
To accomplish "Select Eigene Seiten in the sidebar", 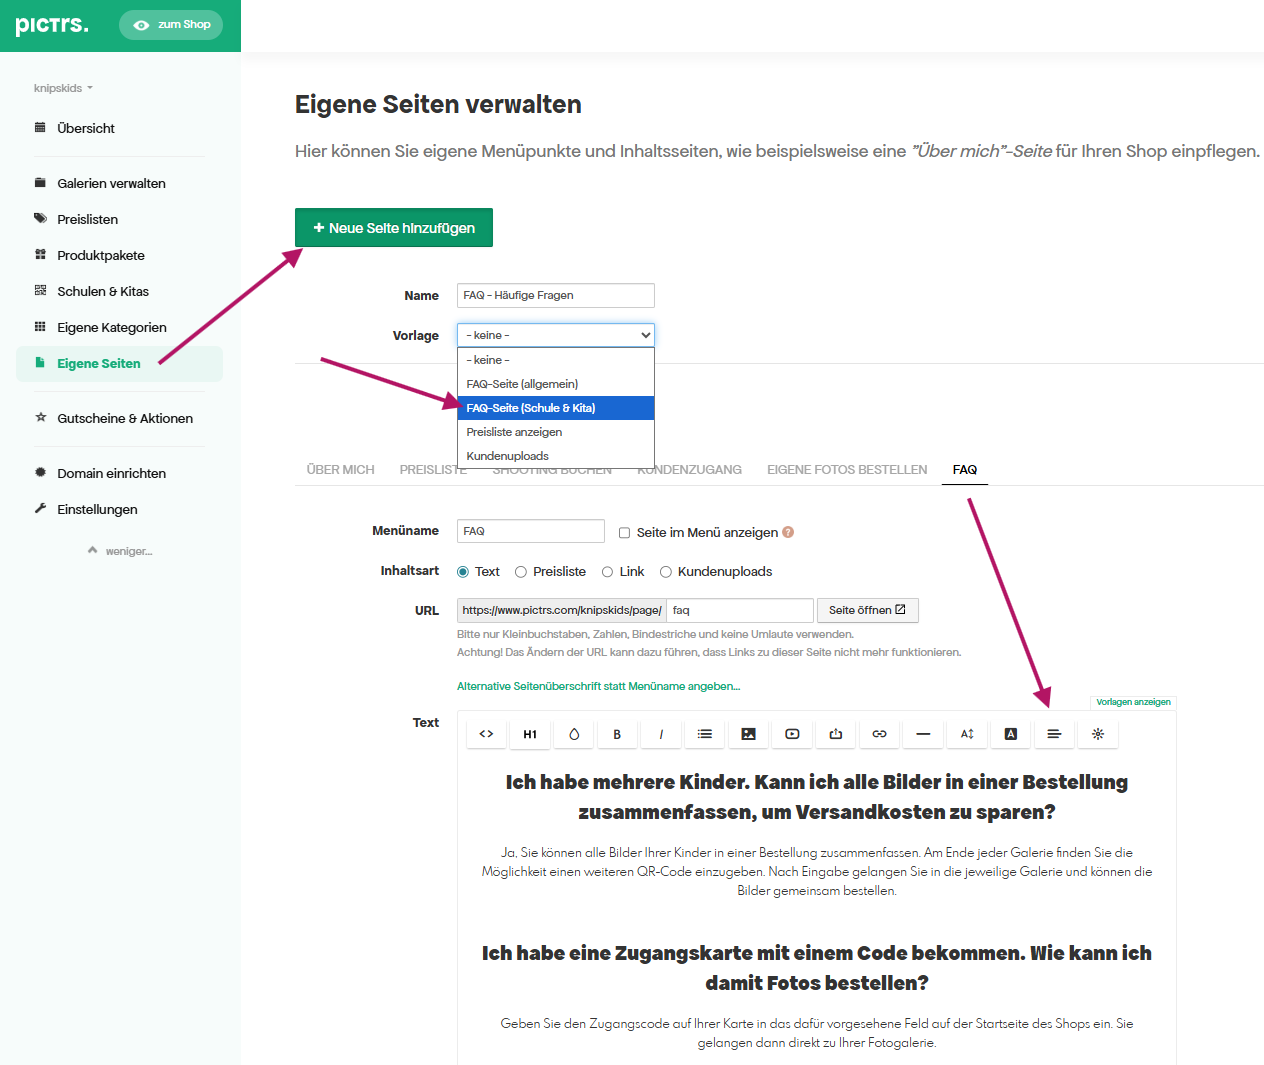I will pyautogui.click(x=119, y=363).
